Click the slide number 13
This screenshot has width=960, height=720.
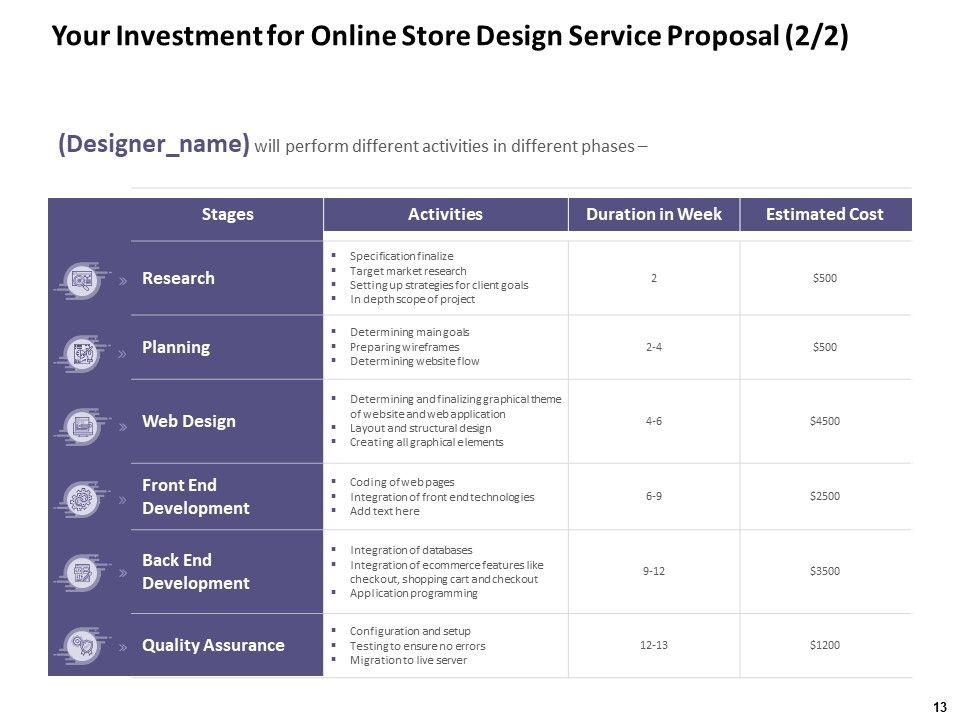940,707
